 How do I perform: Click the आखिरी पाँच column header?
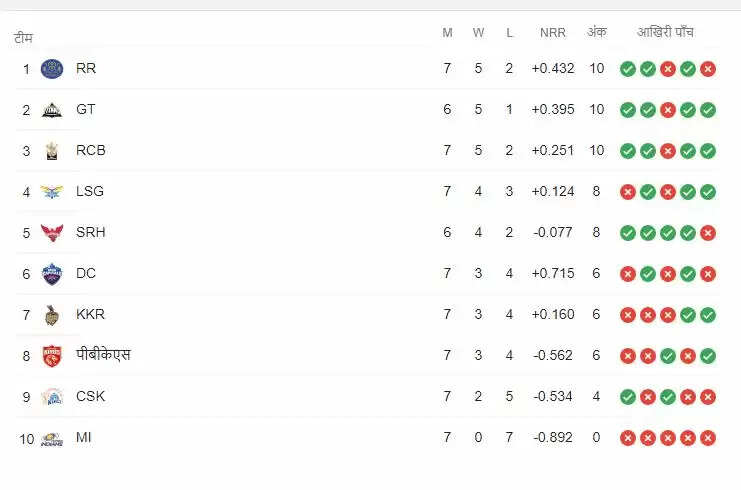click(x=666, y=32)
